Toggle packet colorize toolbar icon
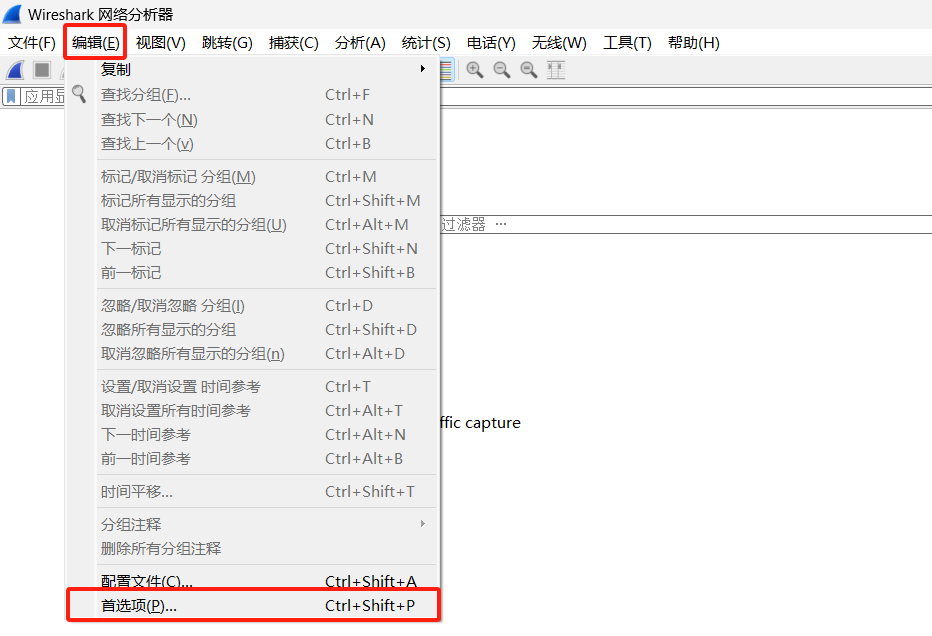Viewport: 932px width, 636px height. click(x=446, y=70)
